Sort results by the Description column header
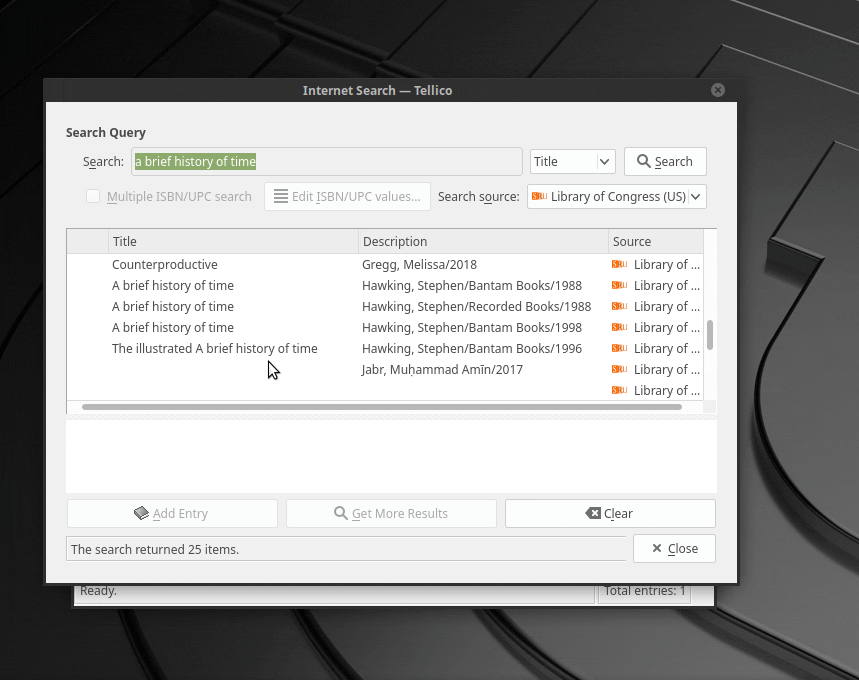 click(483, 242)
